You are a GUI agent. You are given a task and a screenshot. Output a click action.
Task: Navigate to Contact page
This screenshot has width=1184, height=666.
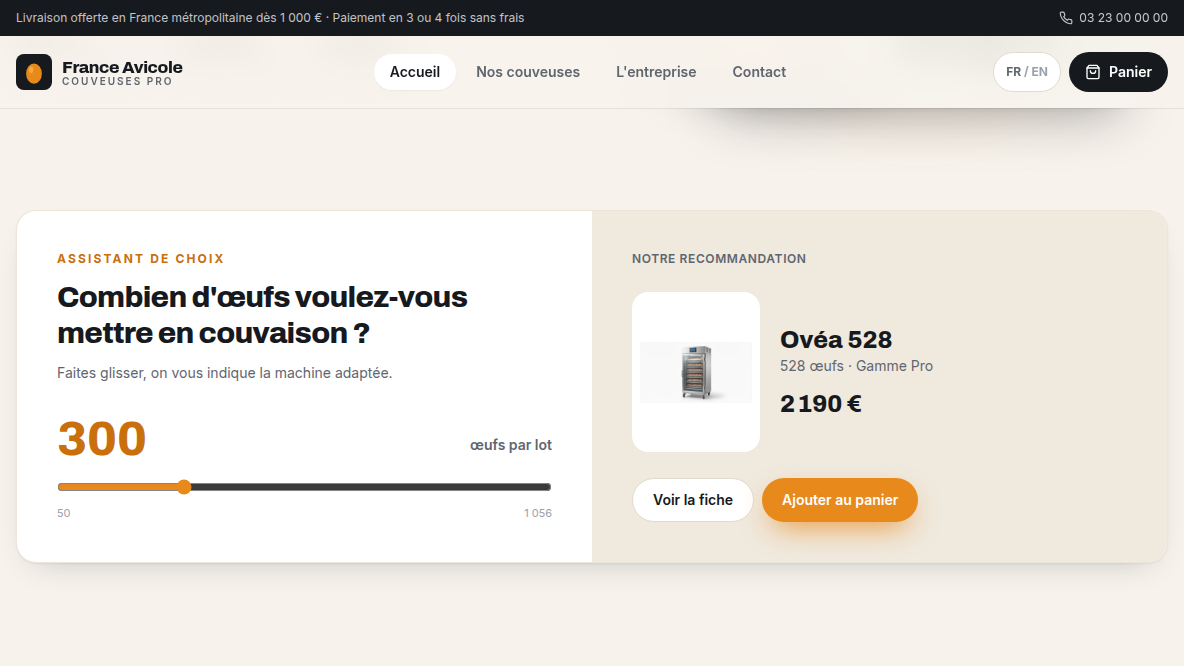point(759,72)
